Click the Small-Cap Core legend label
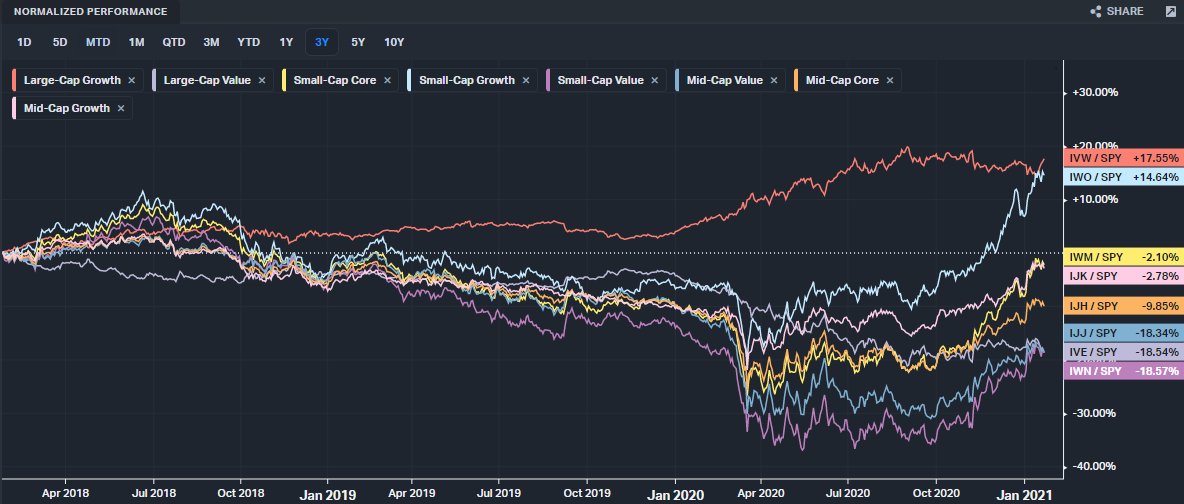This screenshot has height=504, width=1184. click(335, 80)
